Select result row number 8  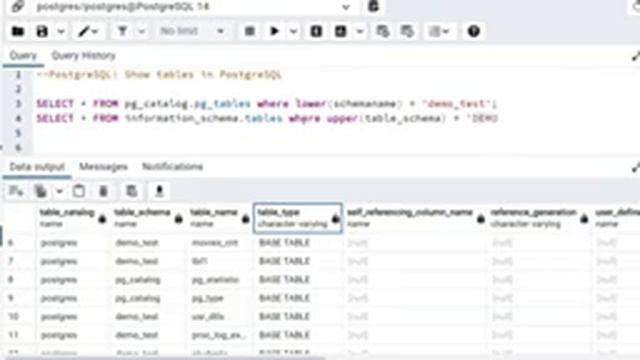(x=11, y=280)
